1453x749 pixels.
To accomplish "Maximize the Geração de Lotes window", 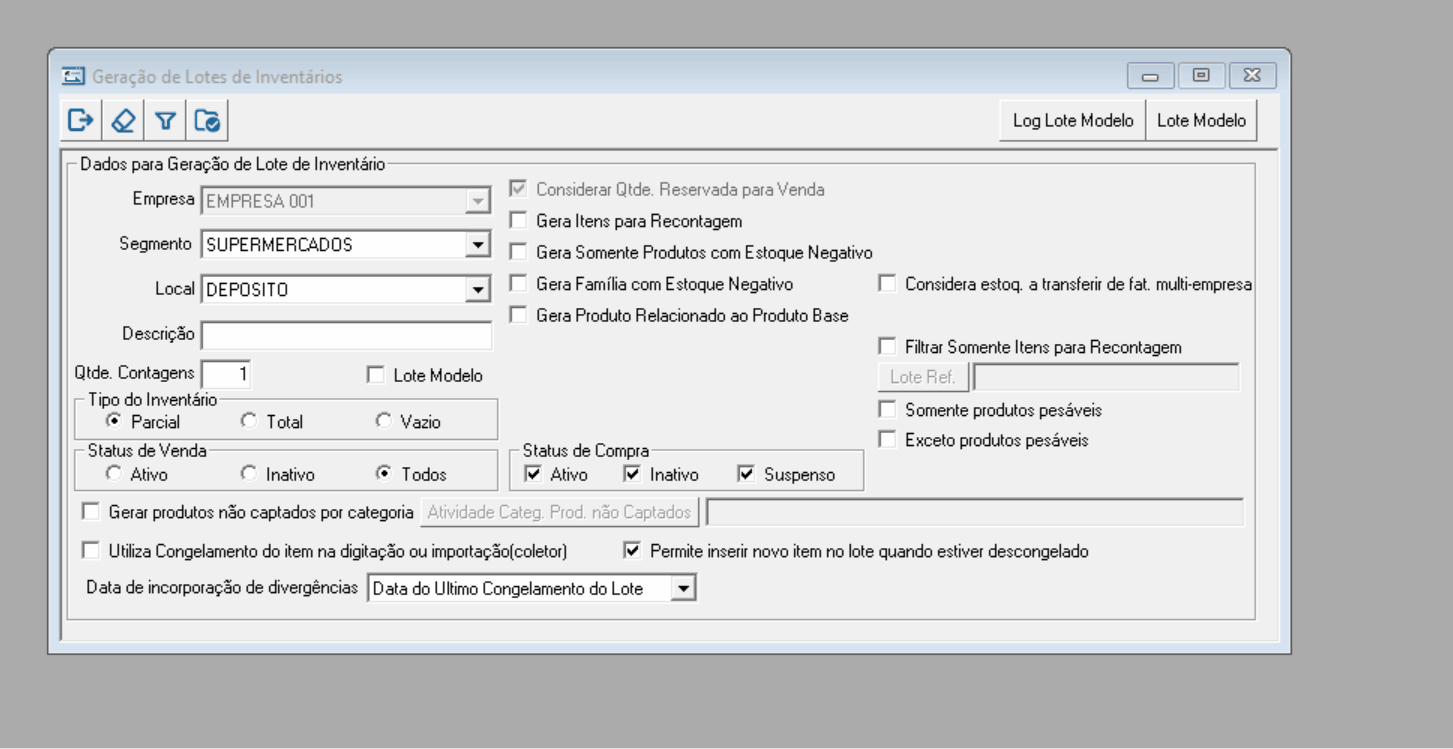I will [1201, 76].
